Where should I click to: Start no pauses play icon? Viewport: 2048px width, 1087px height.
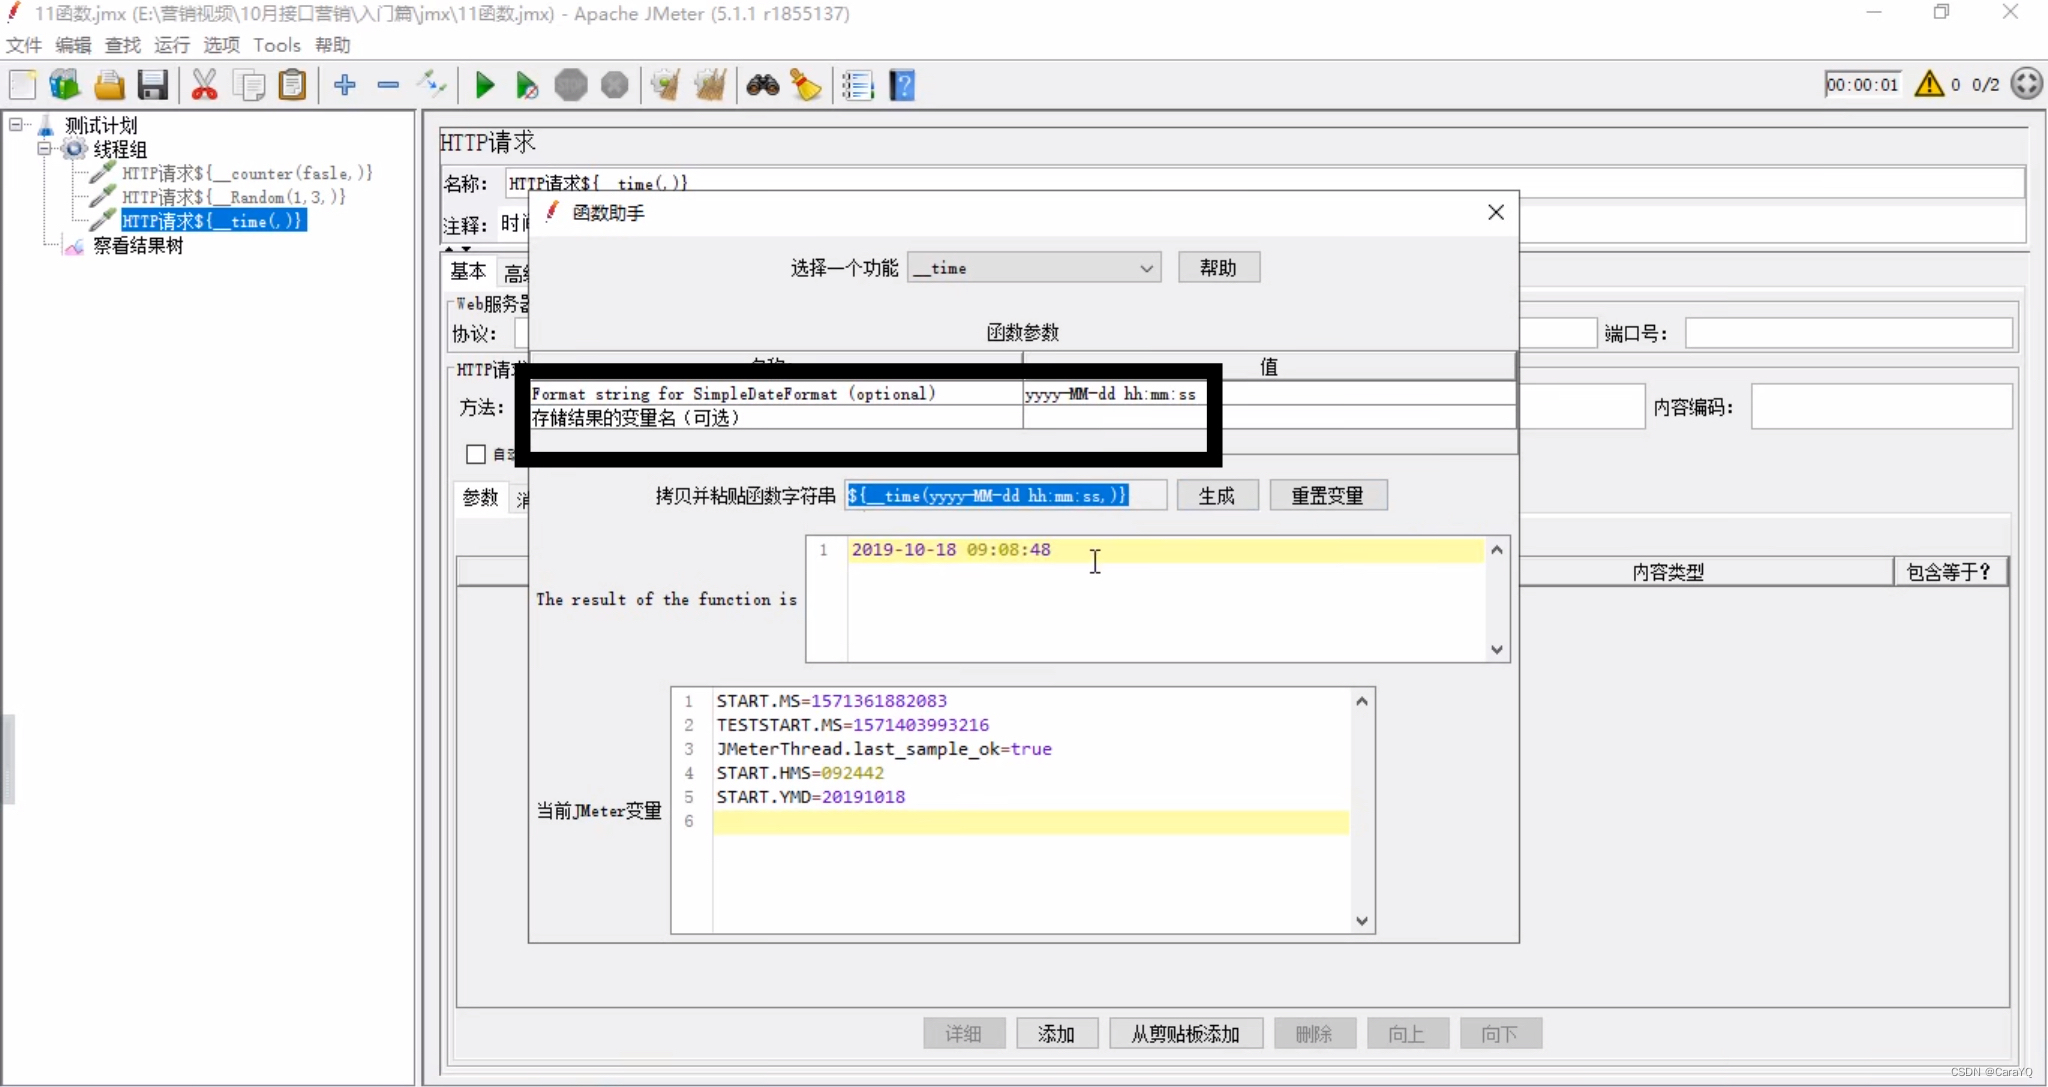[527, 85]
